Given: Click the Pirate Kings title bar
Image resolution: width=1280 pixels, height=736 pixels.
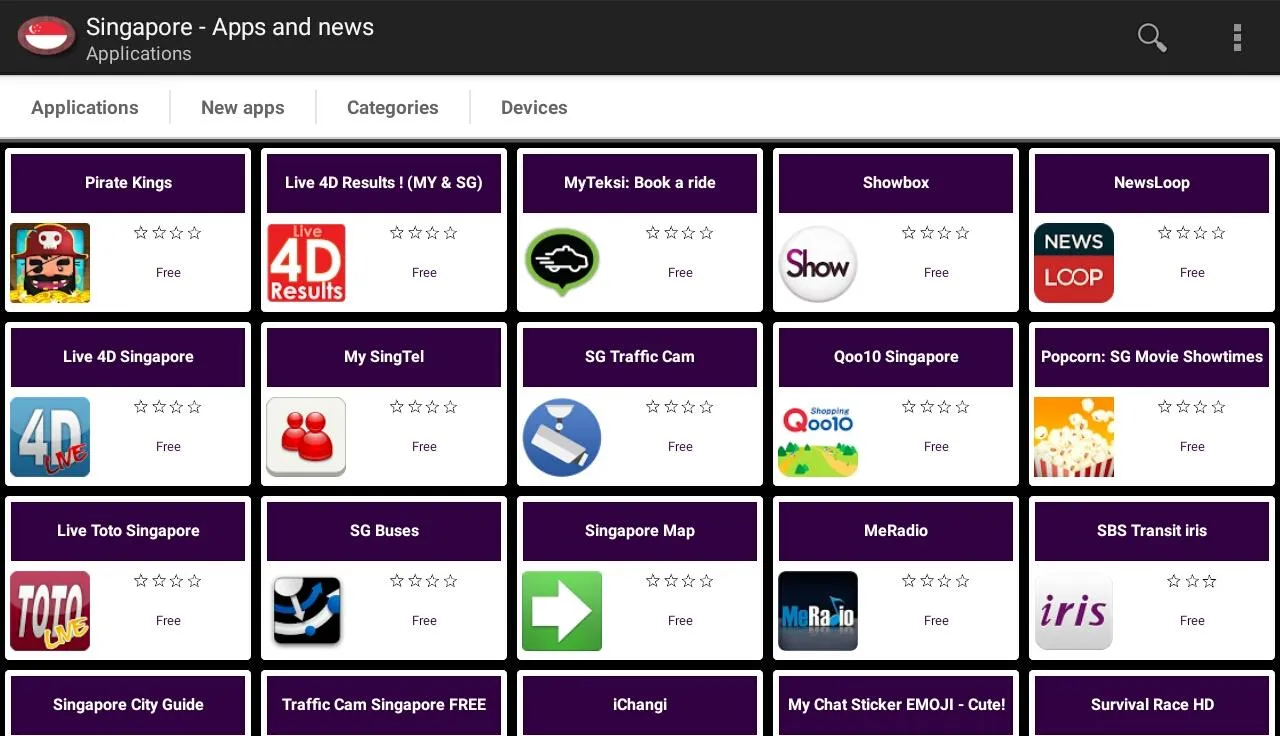Looking at the screenshot, I should pos(128,183).
